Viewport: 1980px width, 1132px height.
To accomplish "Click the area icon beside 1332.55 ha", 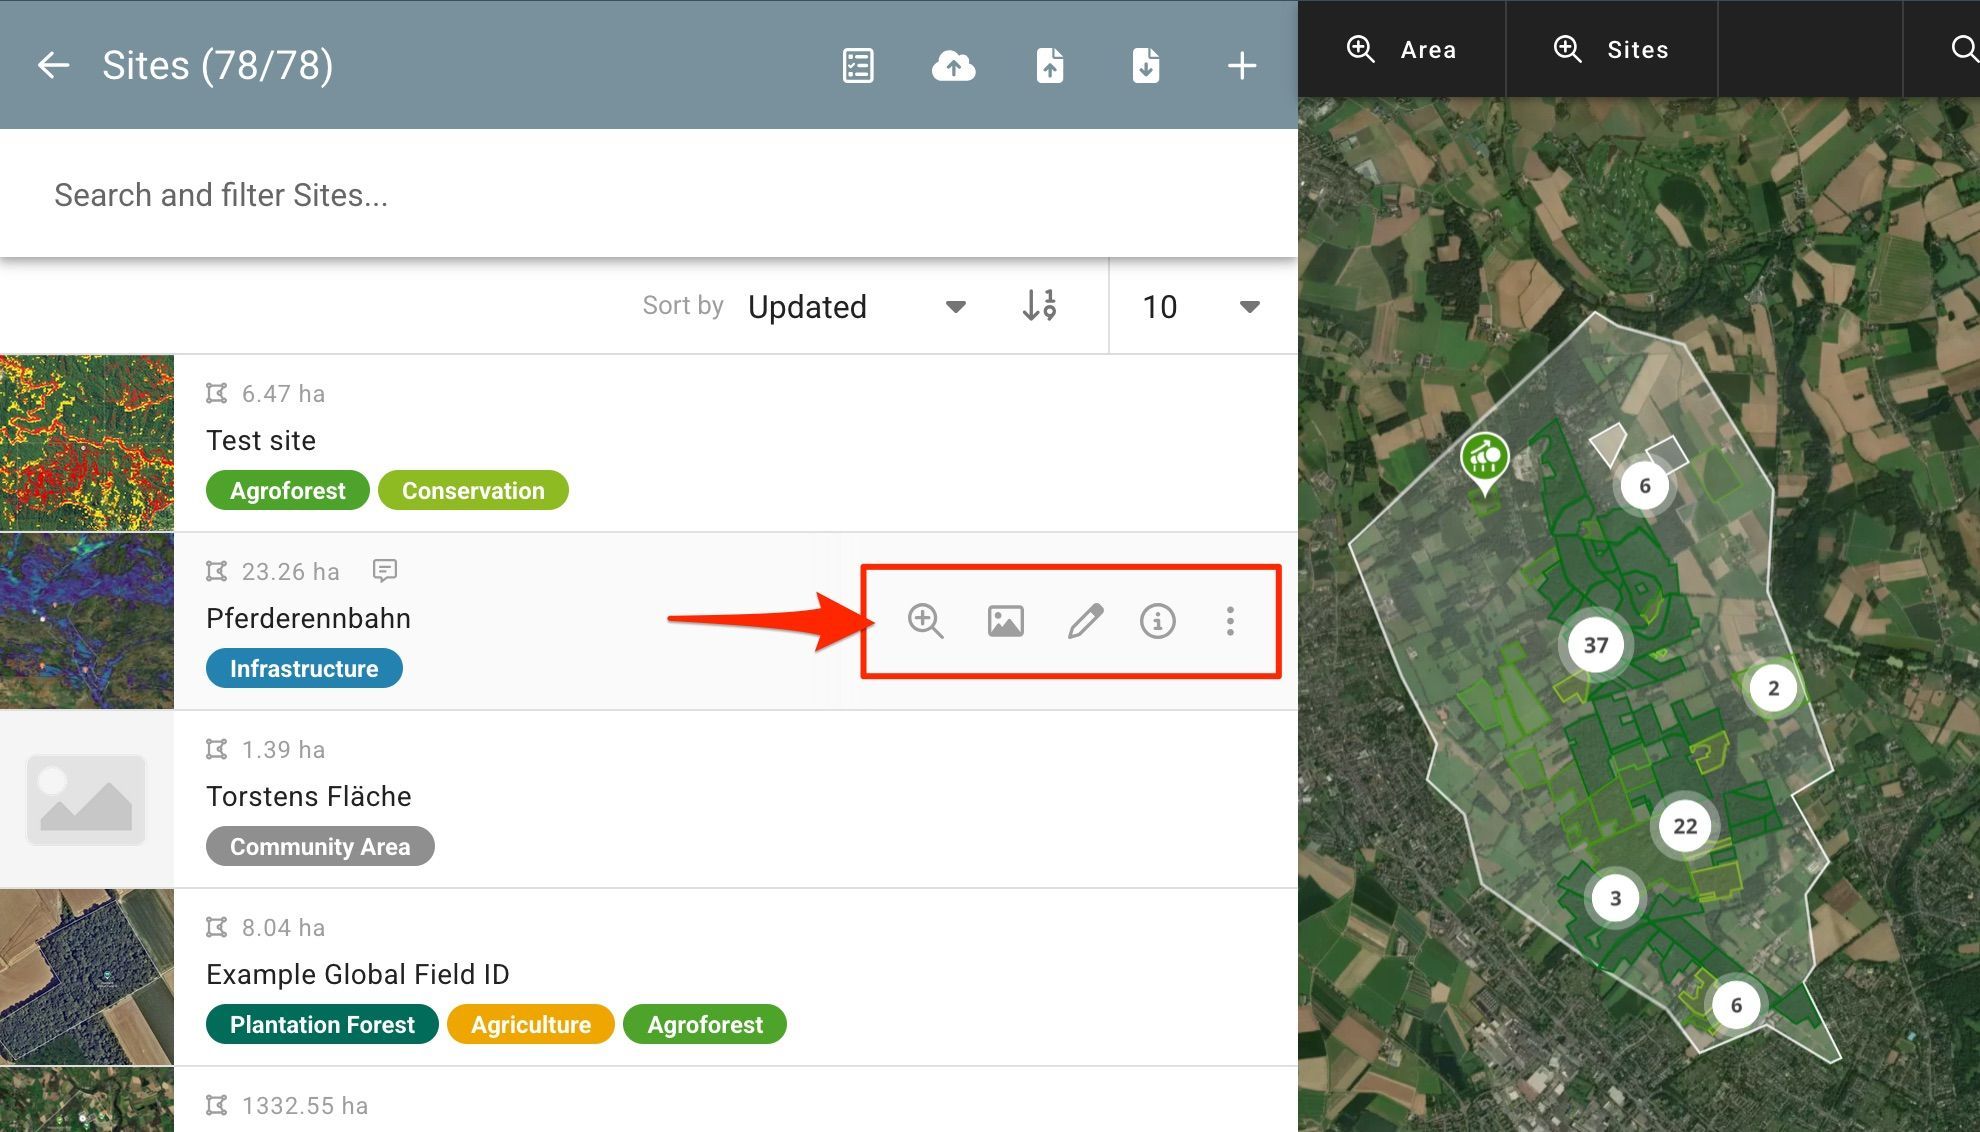I will point(216,1105).
